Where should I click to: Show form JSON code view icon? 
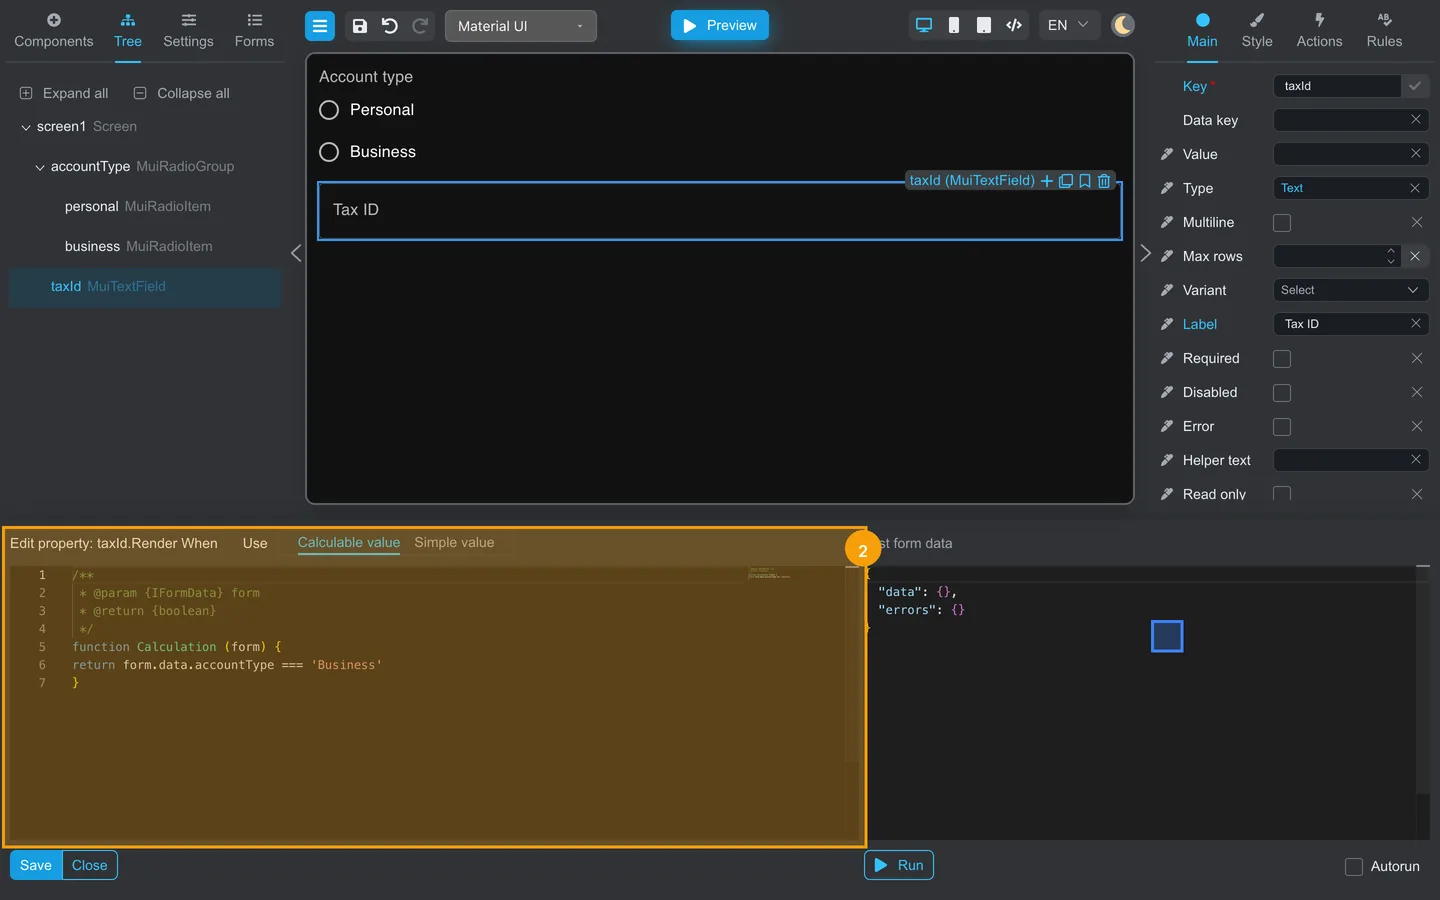point(1014,25)
